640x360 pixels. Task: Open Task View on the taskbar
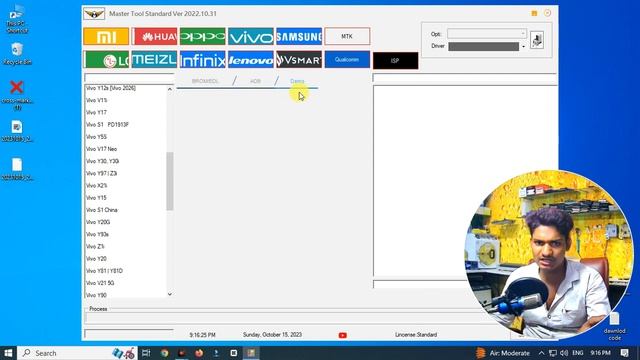point(146,353)
